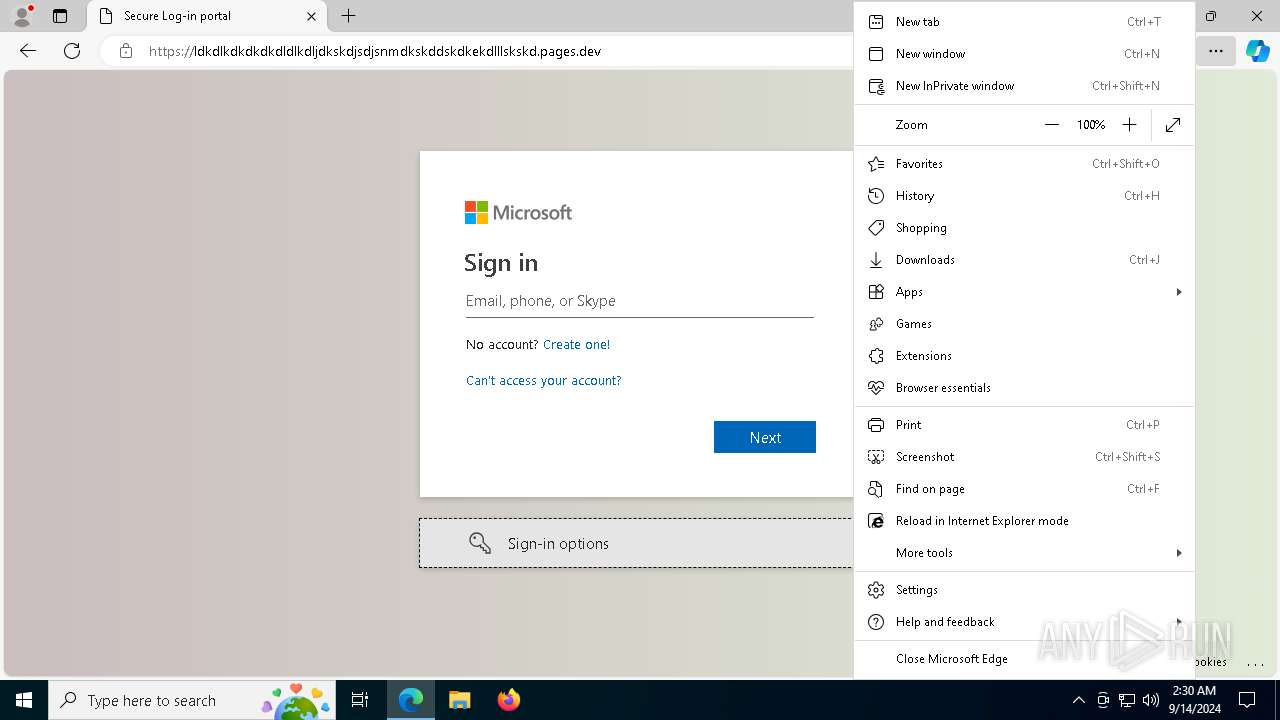Select New window in the Edge menu
Viewport: 1280px width, 720px height.
coord(1024,54)
